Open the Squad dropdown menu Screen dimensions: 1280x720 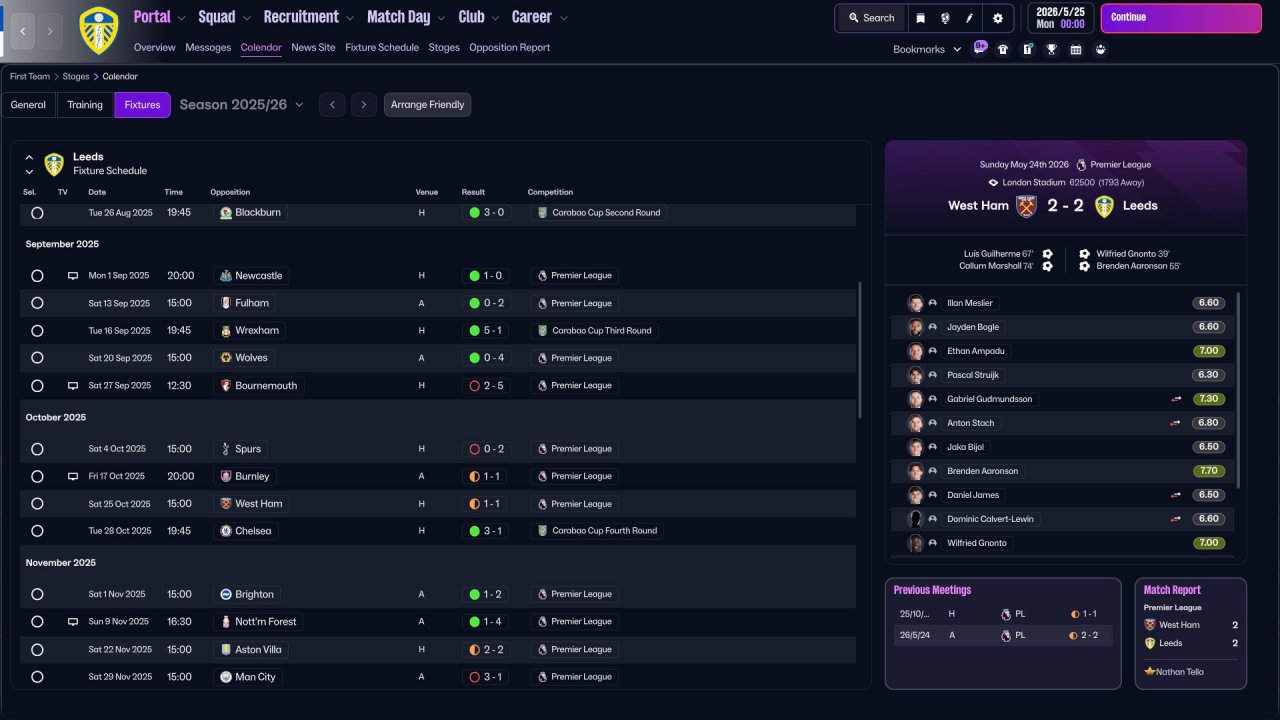(x=225, y=17)
